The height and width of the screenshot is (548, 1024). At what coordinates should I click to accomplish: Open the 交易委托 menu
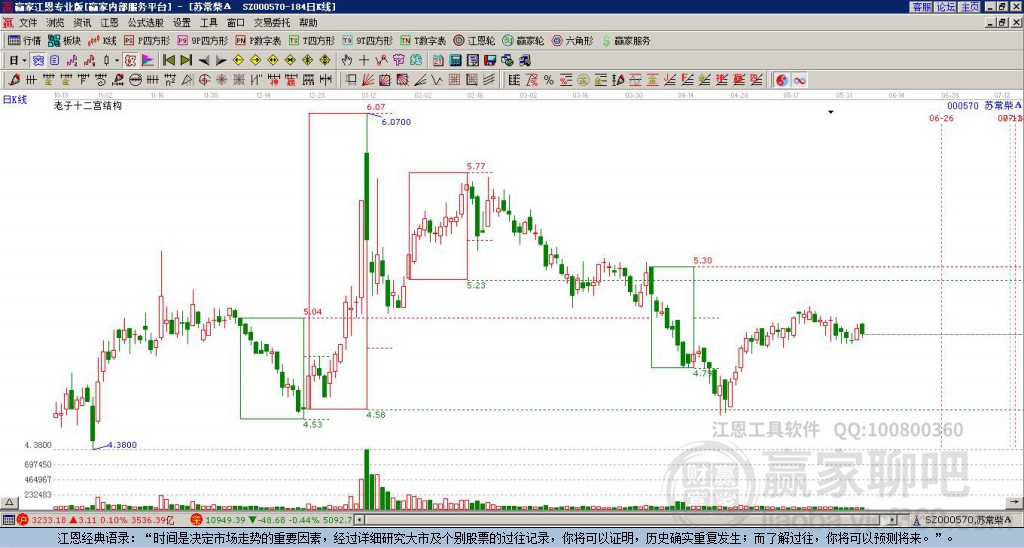tap(272, 23)
